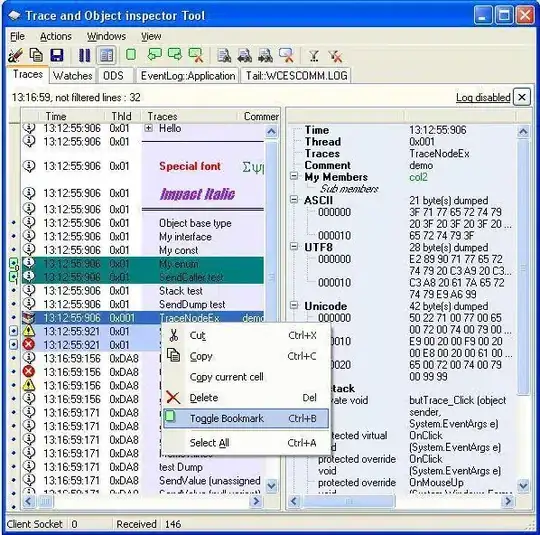540x535 pixels.
Task: Click the error icon at 13:12:55:921
Action: click(29, 344)
